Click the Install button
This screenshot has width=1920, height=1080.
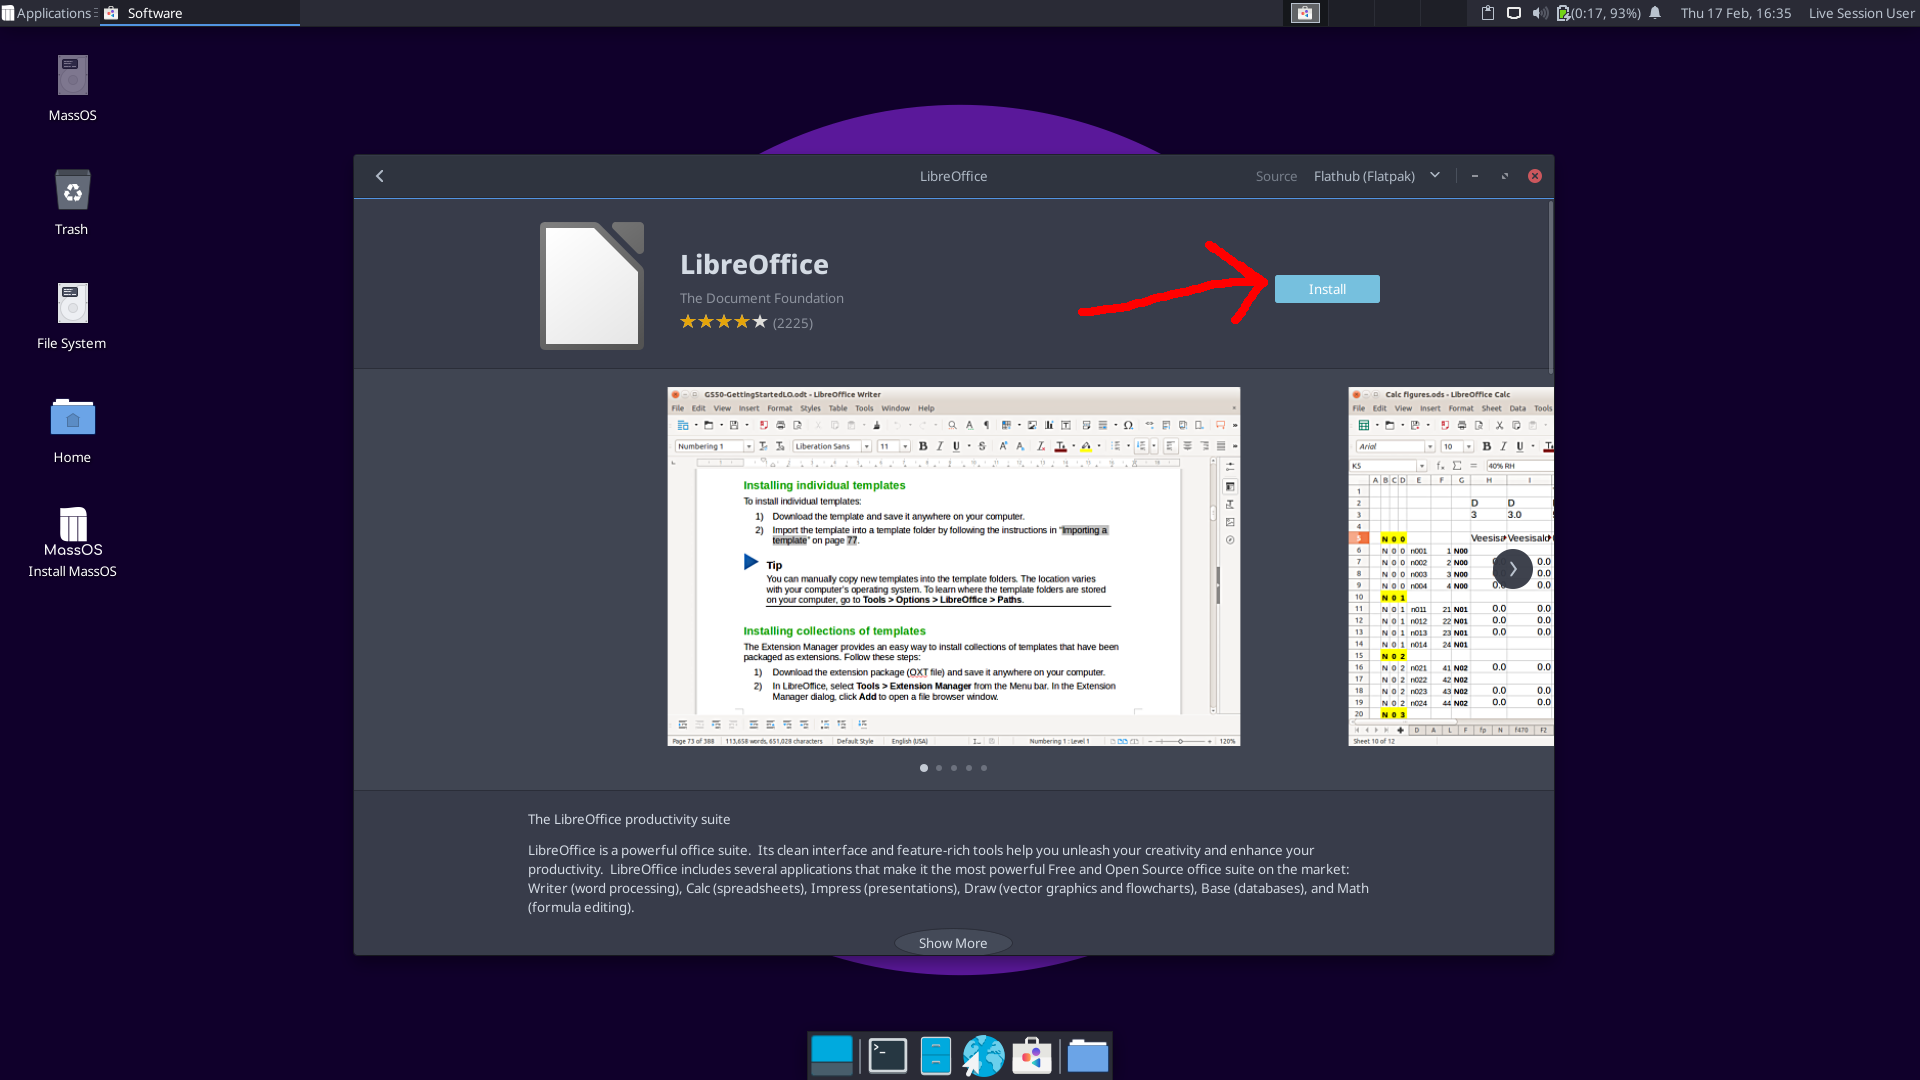1326,289
